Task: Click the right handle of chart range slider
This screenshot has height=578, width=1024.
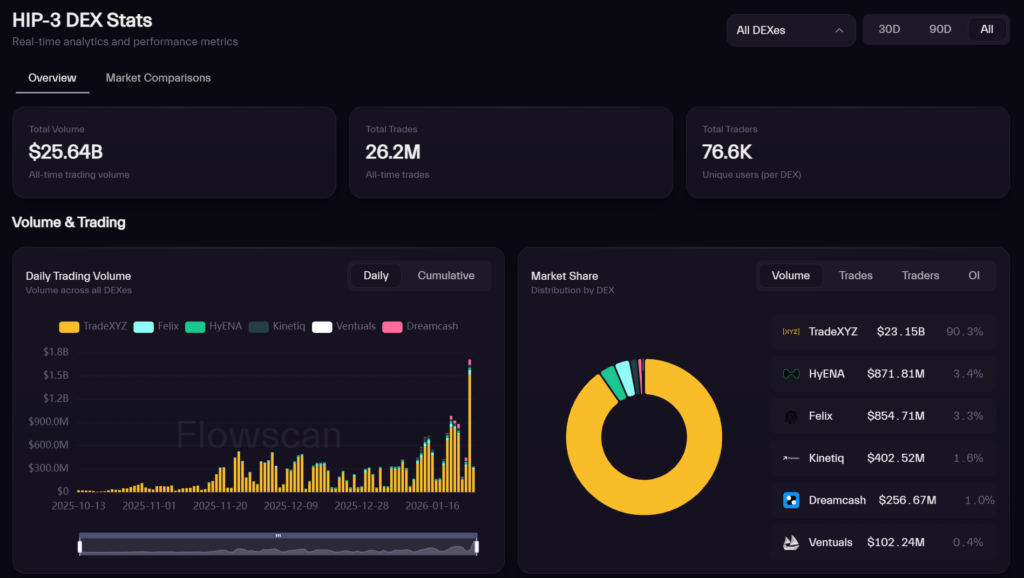Action: [x=477, y=546]
